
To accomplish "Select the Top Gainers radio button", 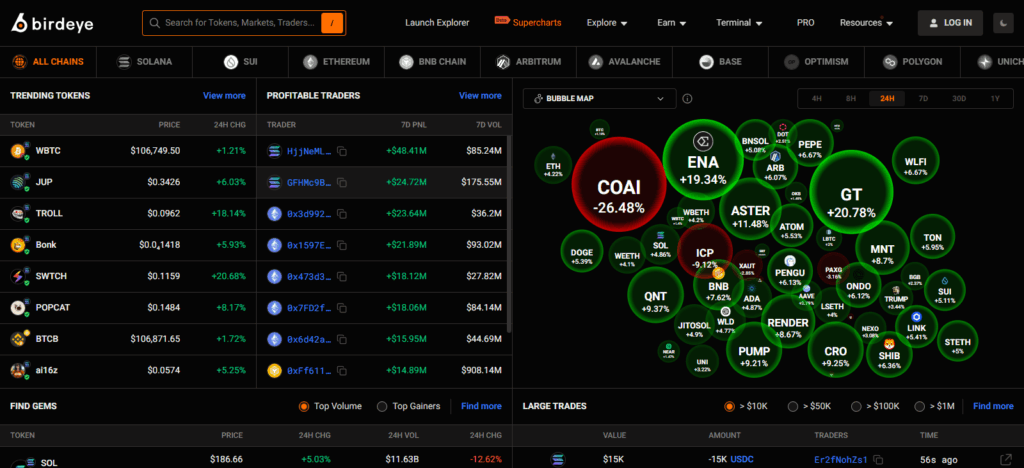I will 382,406.
